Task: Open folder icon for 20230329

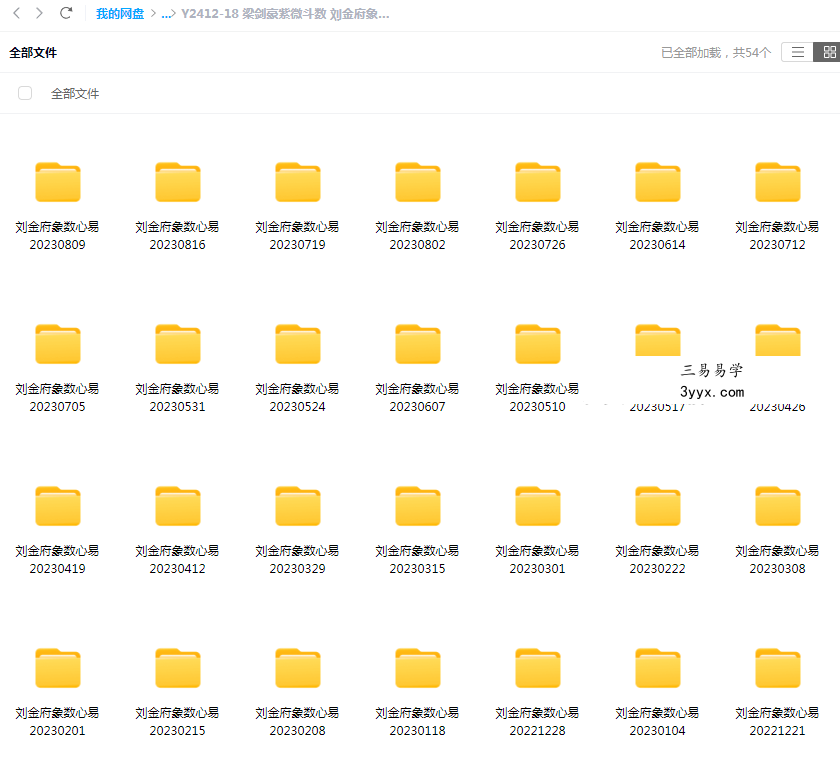Action: coord(298,507)
